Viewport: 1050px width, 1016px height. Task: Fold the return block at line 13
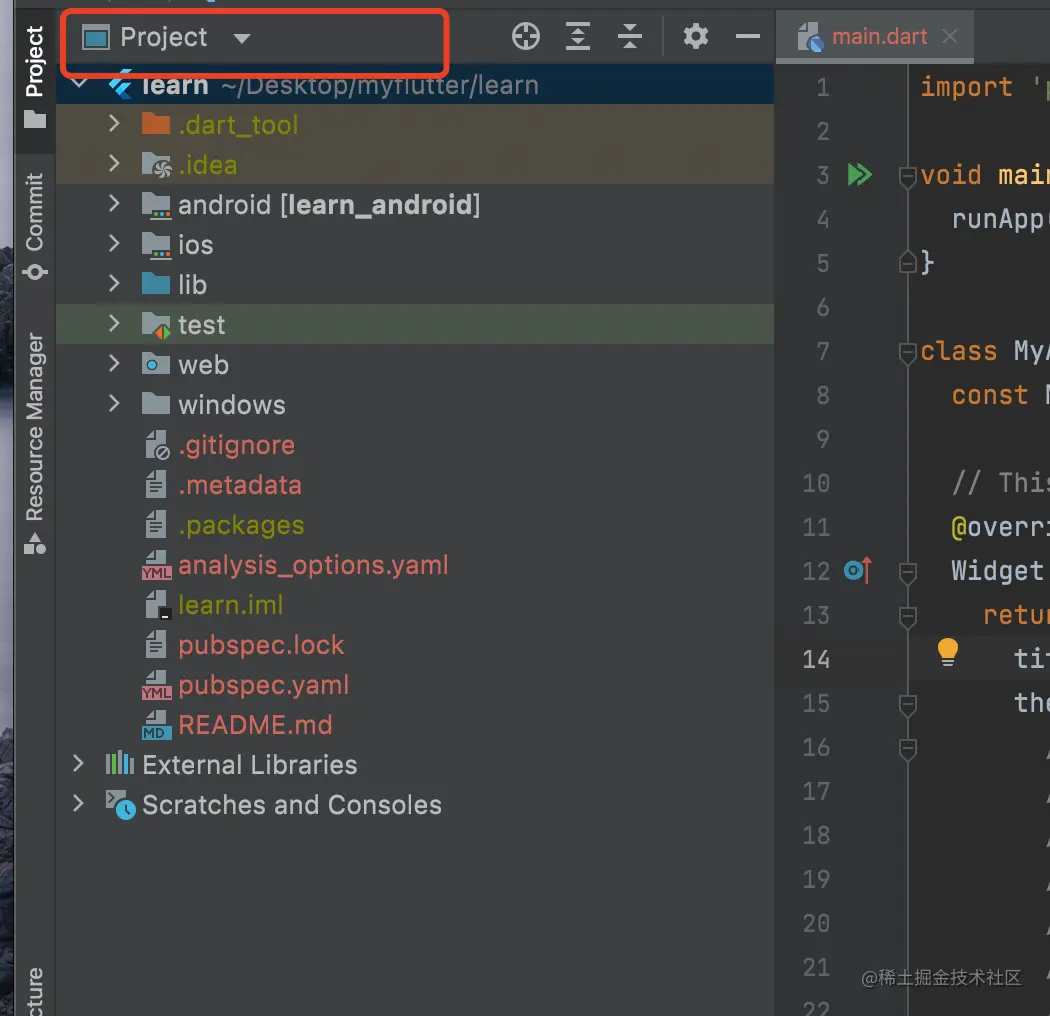907,618
